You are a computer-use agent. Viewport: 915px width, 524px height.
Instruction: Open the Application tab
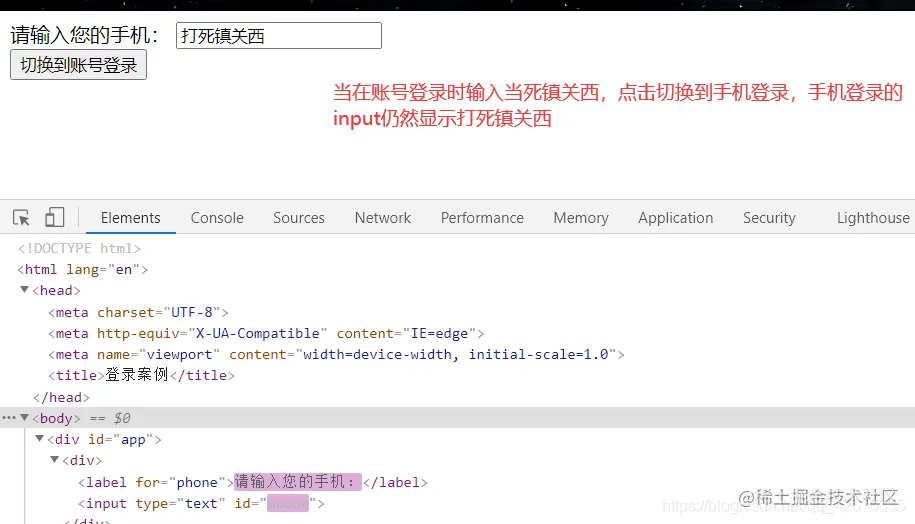pyautogui.click(x=675, y=218)
